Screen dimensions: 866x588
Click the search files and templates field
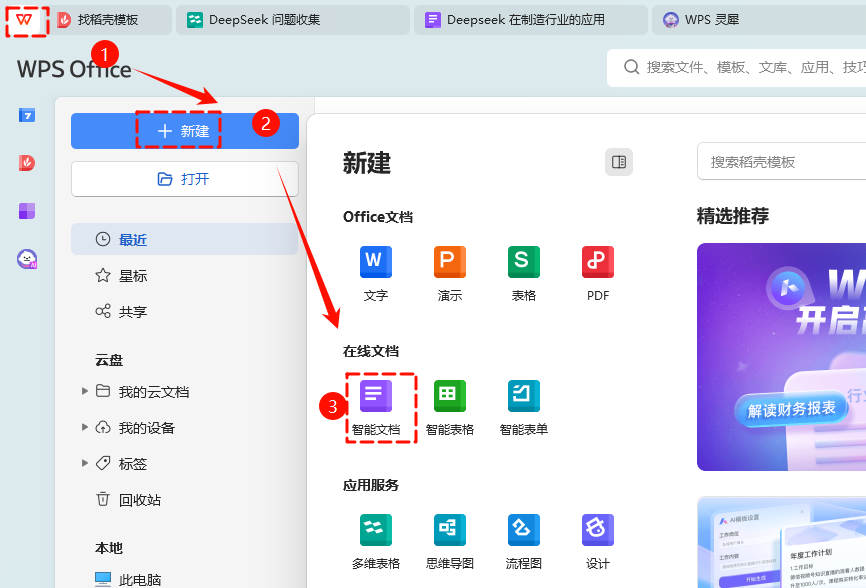coord(737,67)
